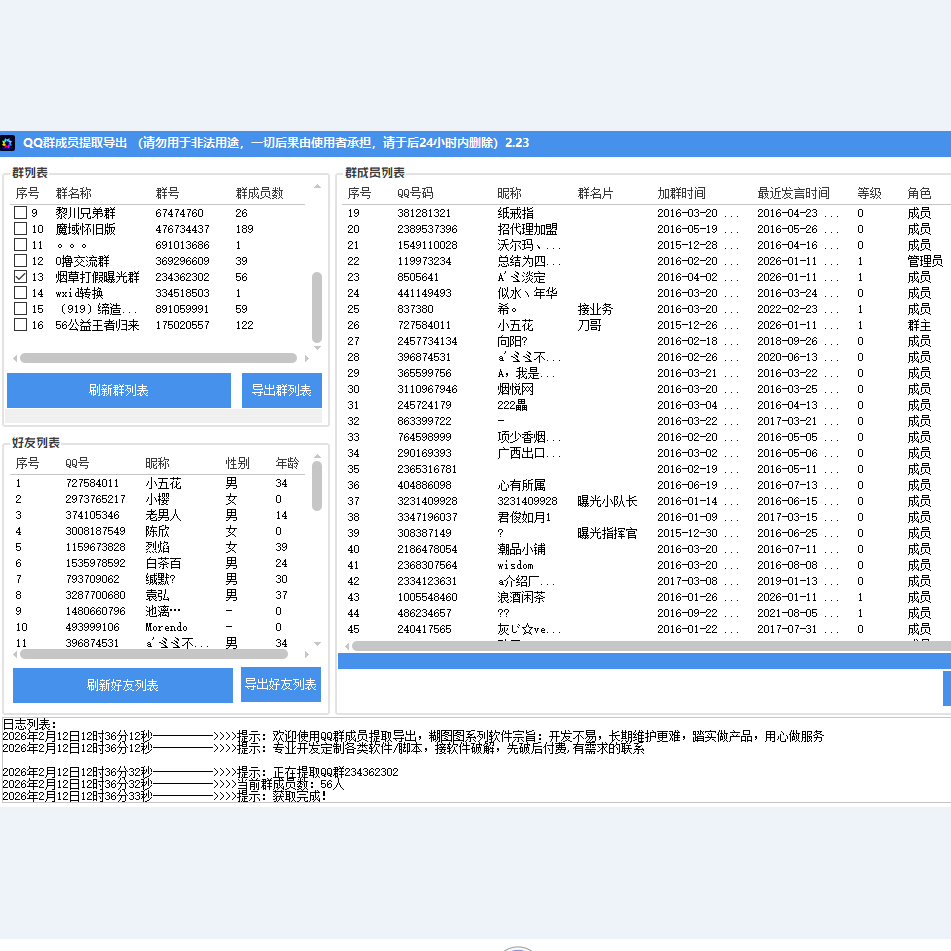
Task: Click the app icon in the title bar
Action: (8, 143)
